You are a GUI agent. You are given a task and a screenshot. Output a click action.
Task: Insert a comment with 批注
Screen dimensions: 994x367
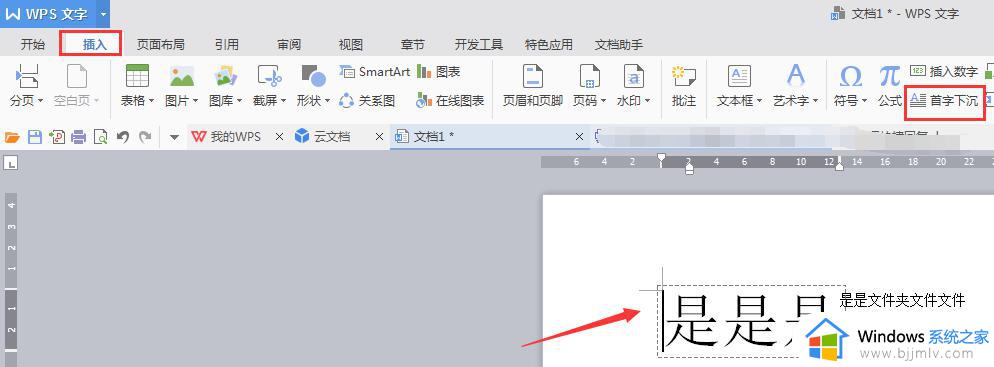[684, 86]
